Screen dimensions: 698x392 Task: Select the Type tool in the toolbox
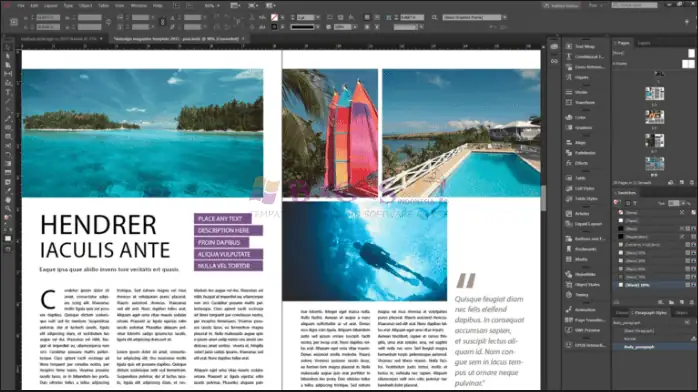coord(8,92)
